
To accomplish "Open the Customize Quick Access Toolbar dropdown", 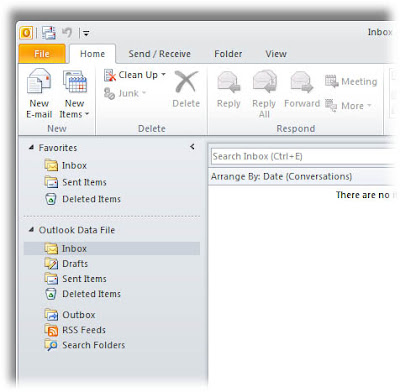I will click(86, 33).
